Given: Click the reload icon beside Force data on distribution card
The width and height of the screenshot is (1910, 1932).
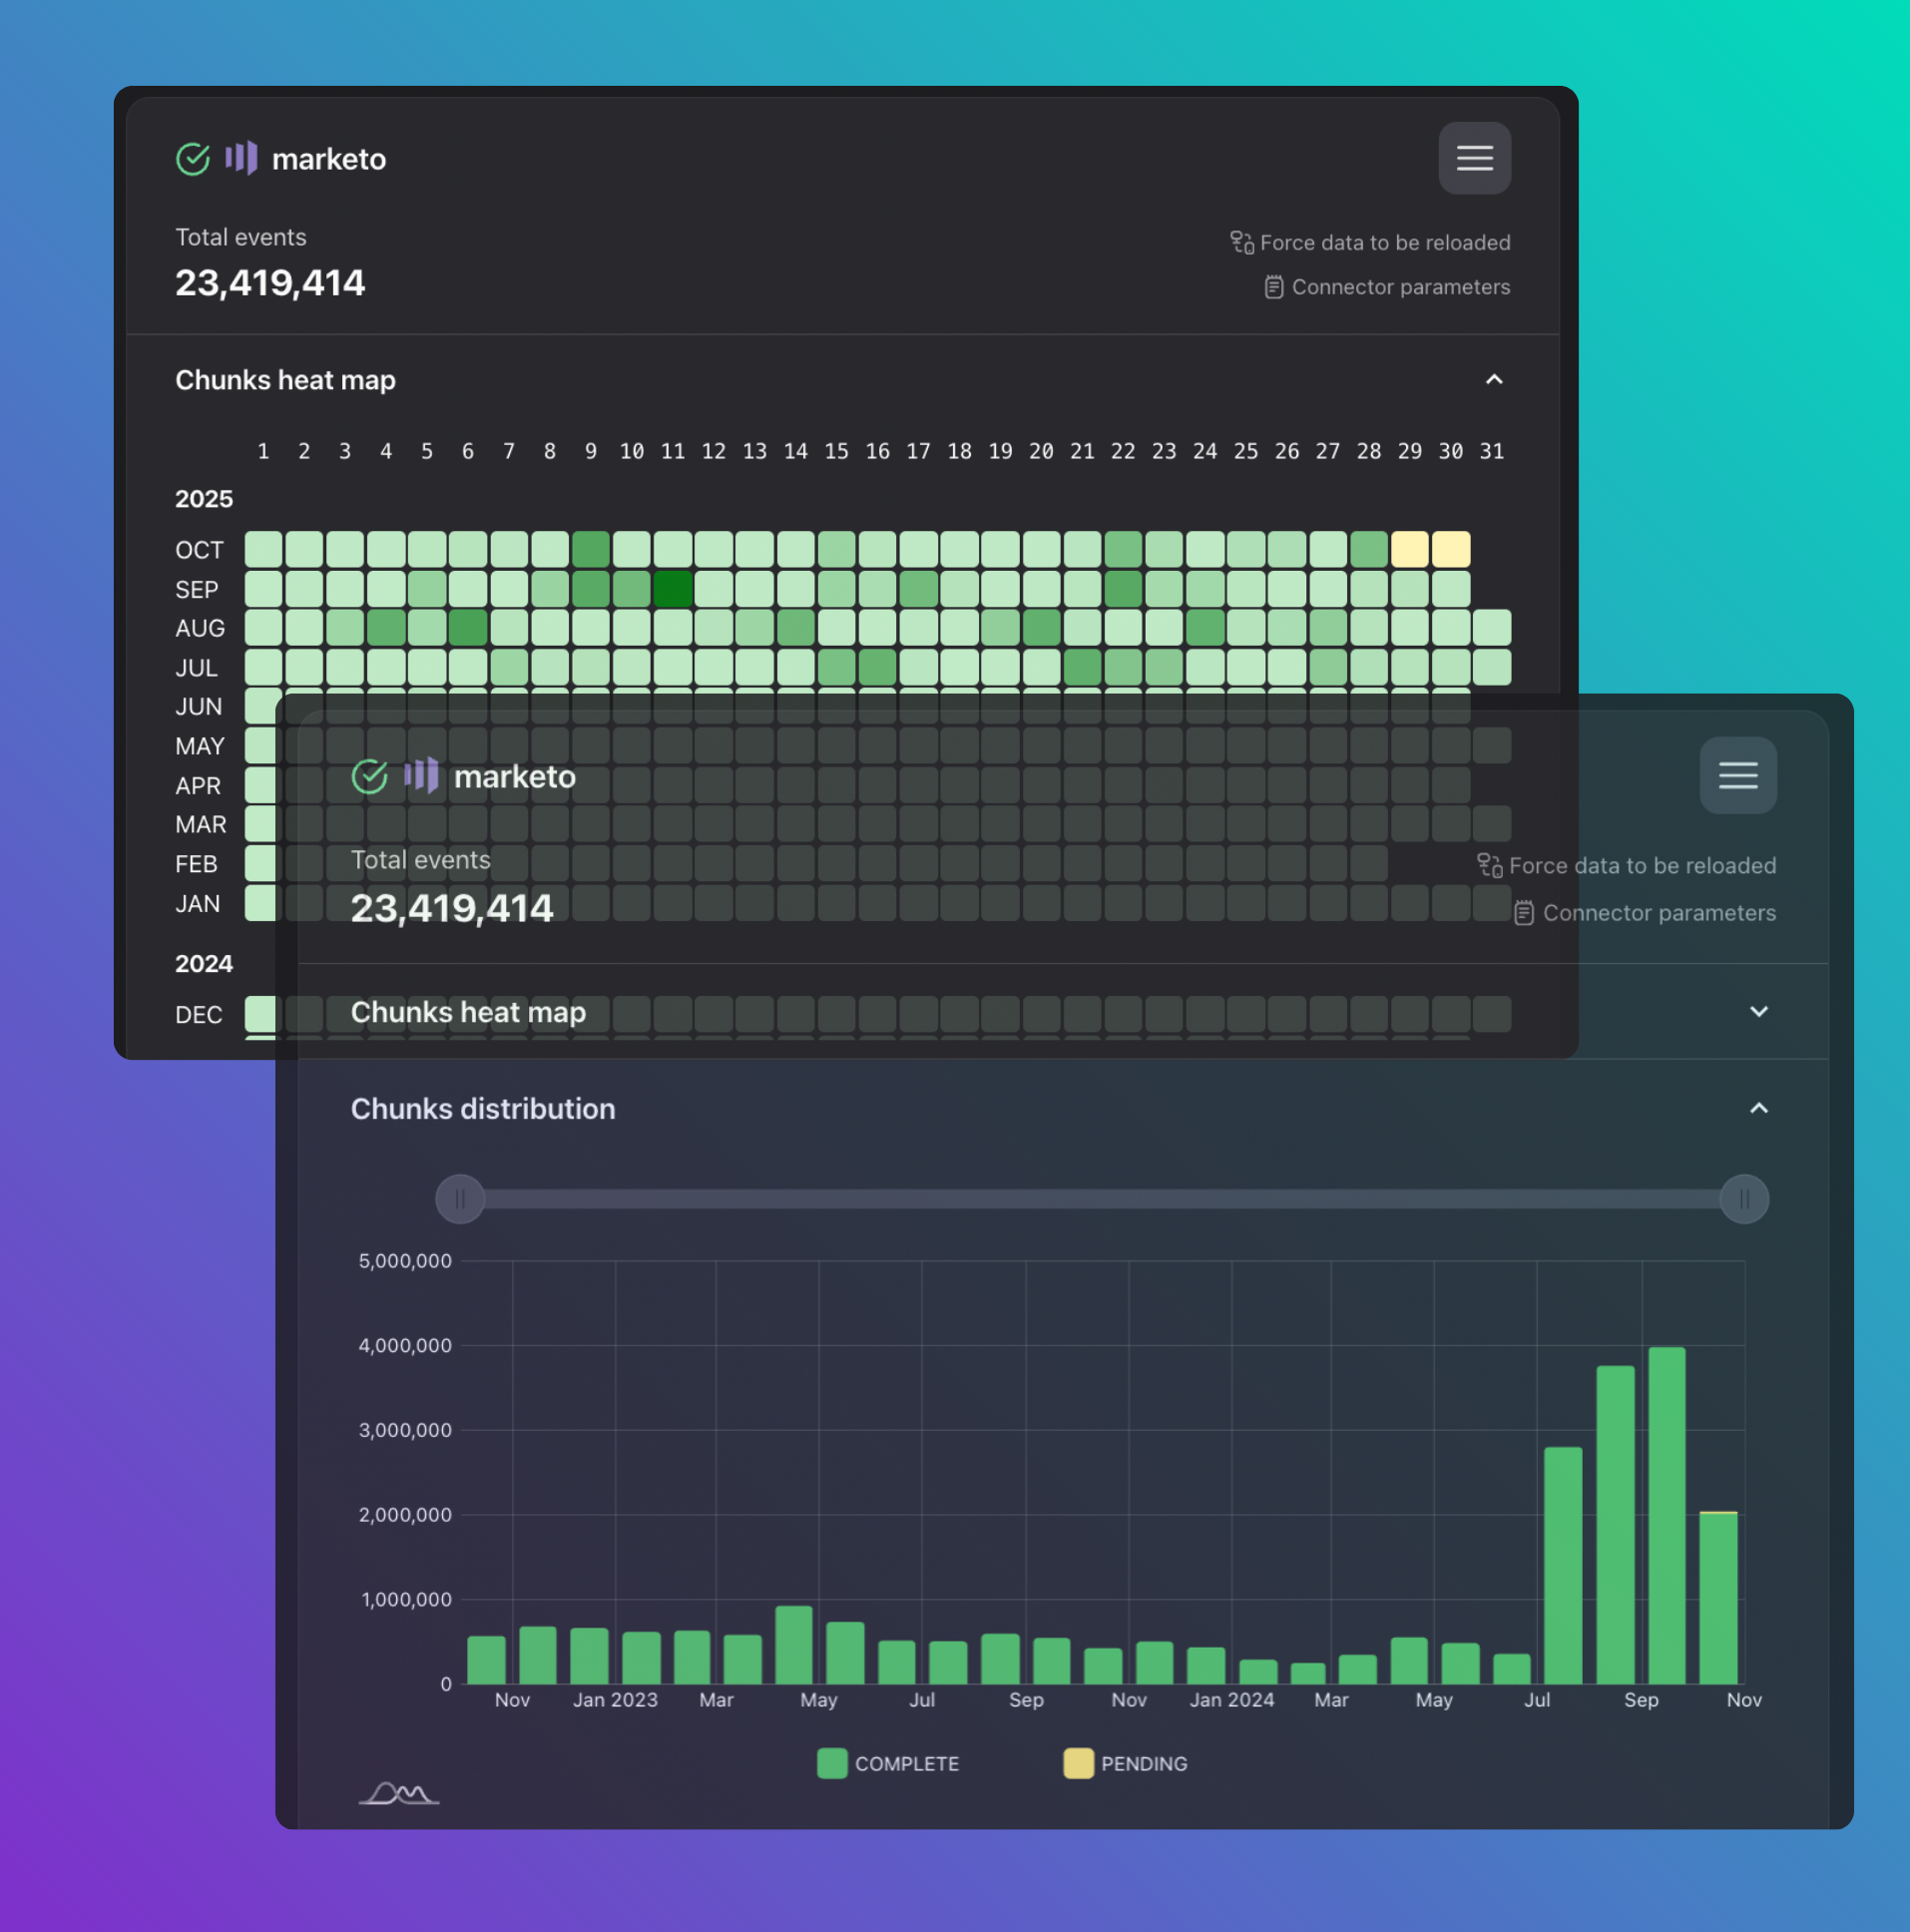Looking at the screenshot, I should (x=1489, y=865).
